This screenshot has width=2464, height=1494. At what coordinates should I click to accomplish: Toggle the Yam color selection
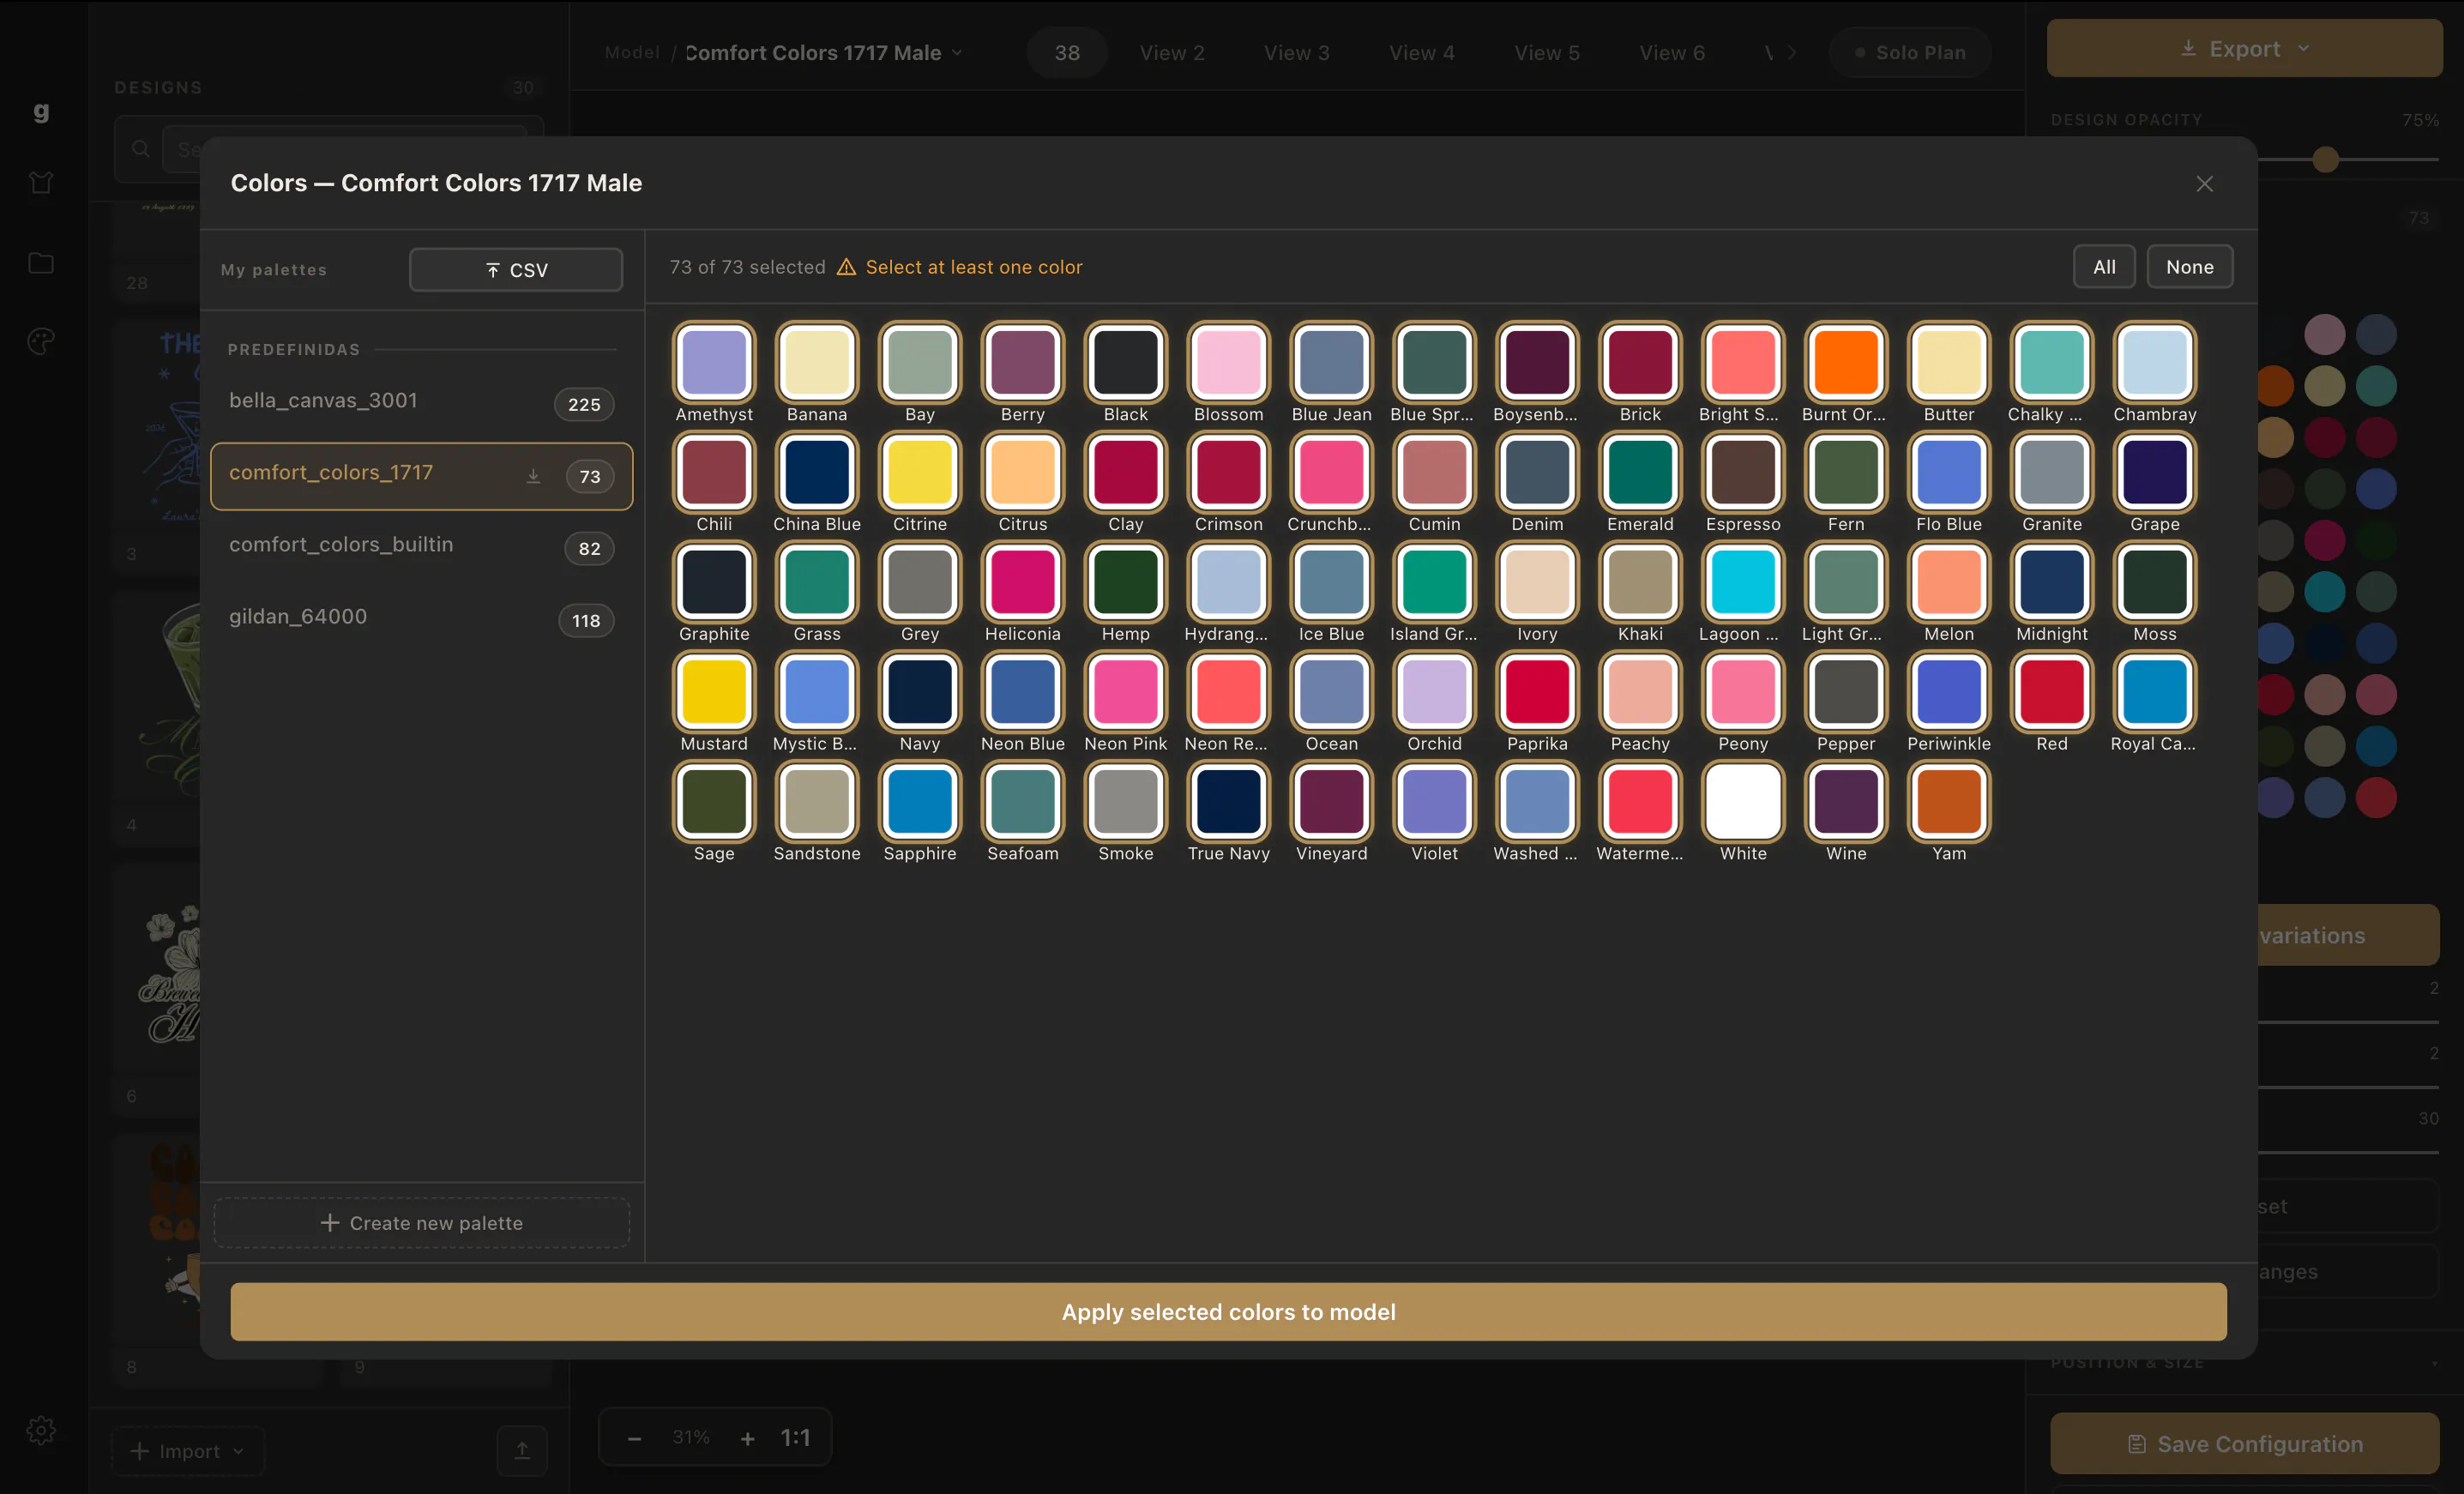pos(1948,801)
